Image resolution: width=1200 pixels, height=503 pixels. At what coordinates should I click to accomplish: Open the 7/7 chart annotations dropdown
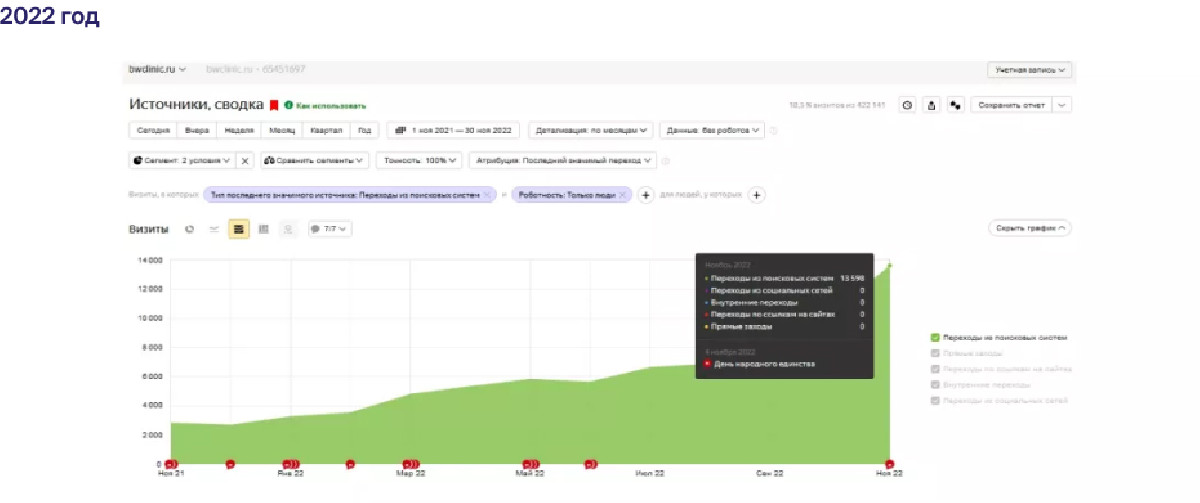[x=330, y=229]
